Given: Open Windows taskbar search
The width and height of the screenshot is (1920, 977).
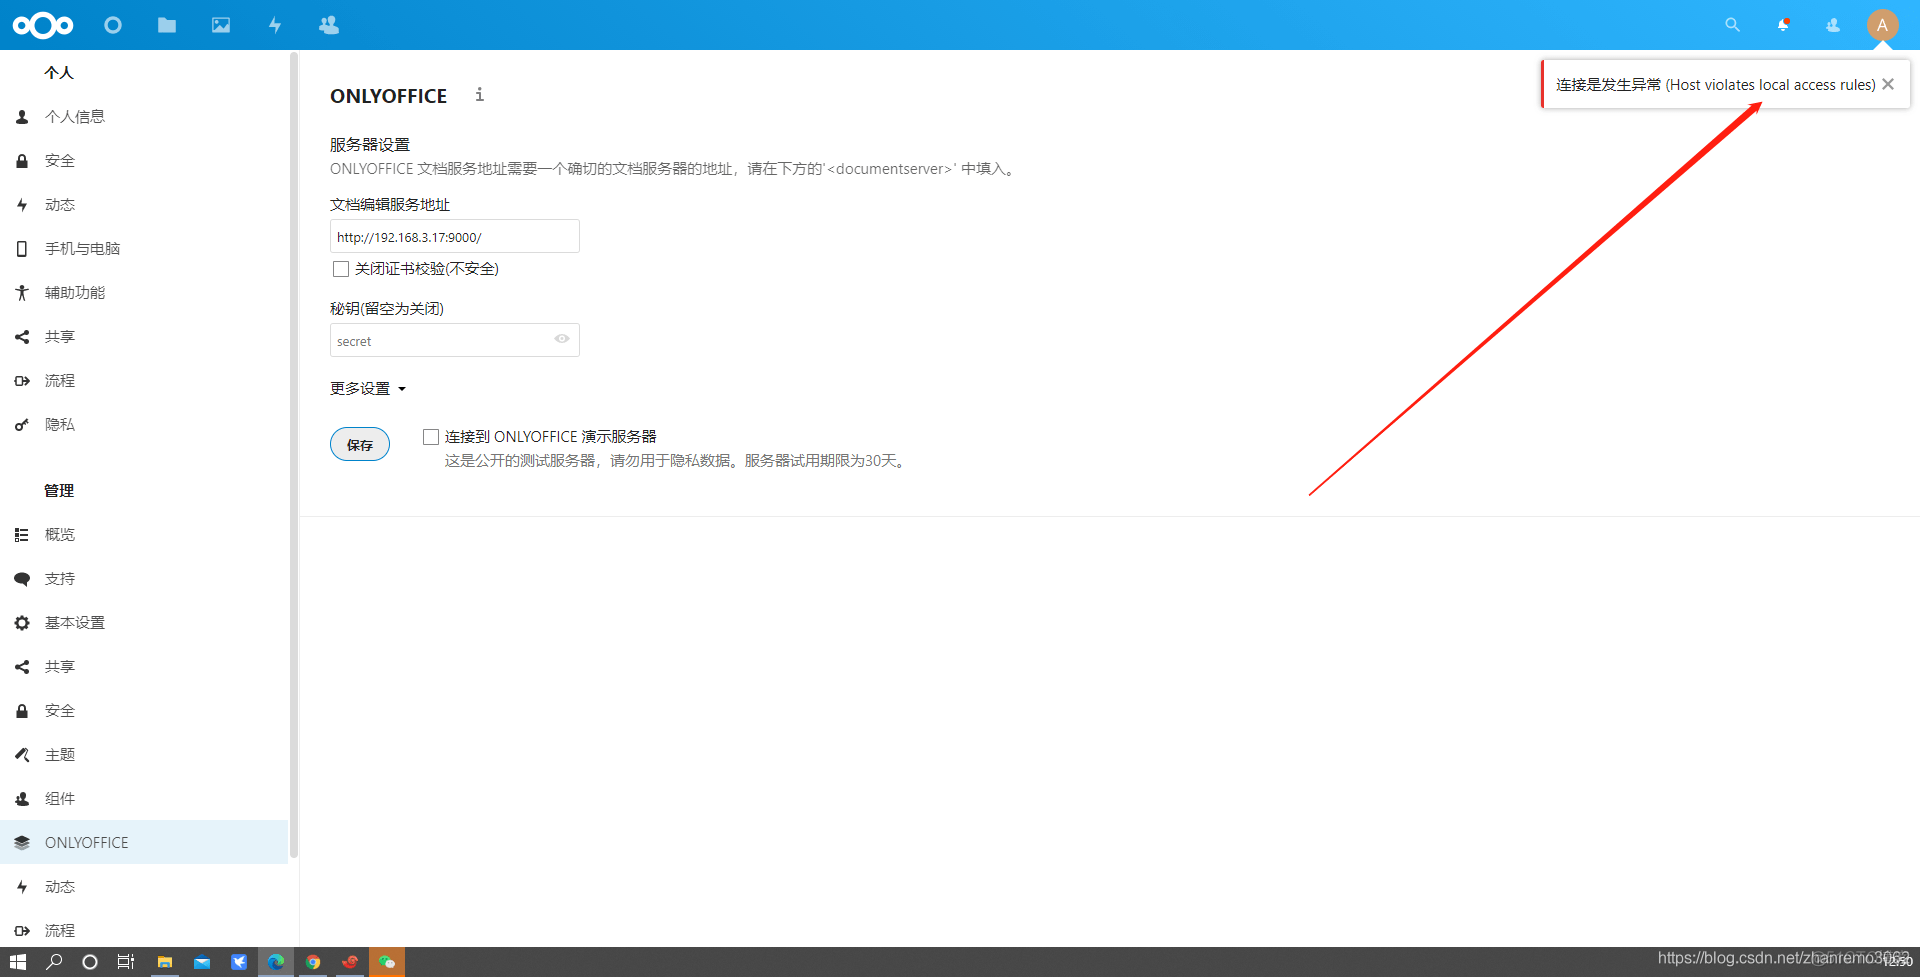Looking at the screenshot, I should (x=54, y=962).
